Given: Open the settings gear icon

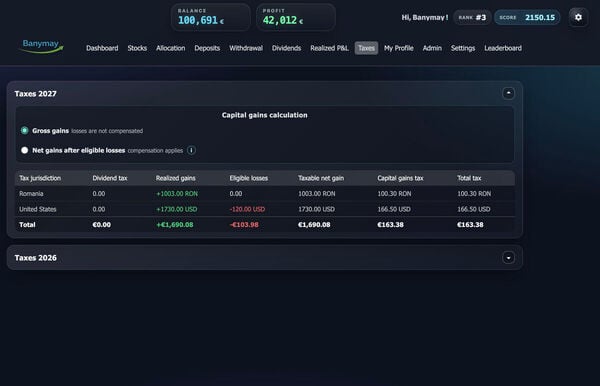Looking at the screenshot, I should pos(578,17).
